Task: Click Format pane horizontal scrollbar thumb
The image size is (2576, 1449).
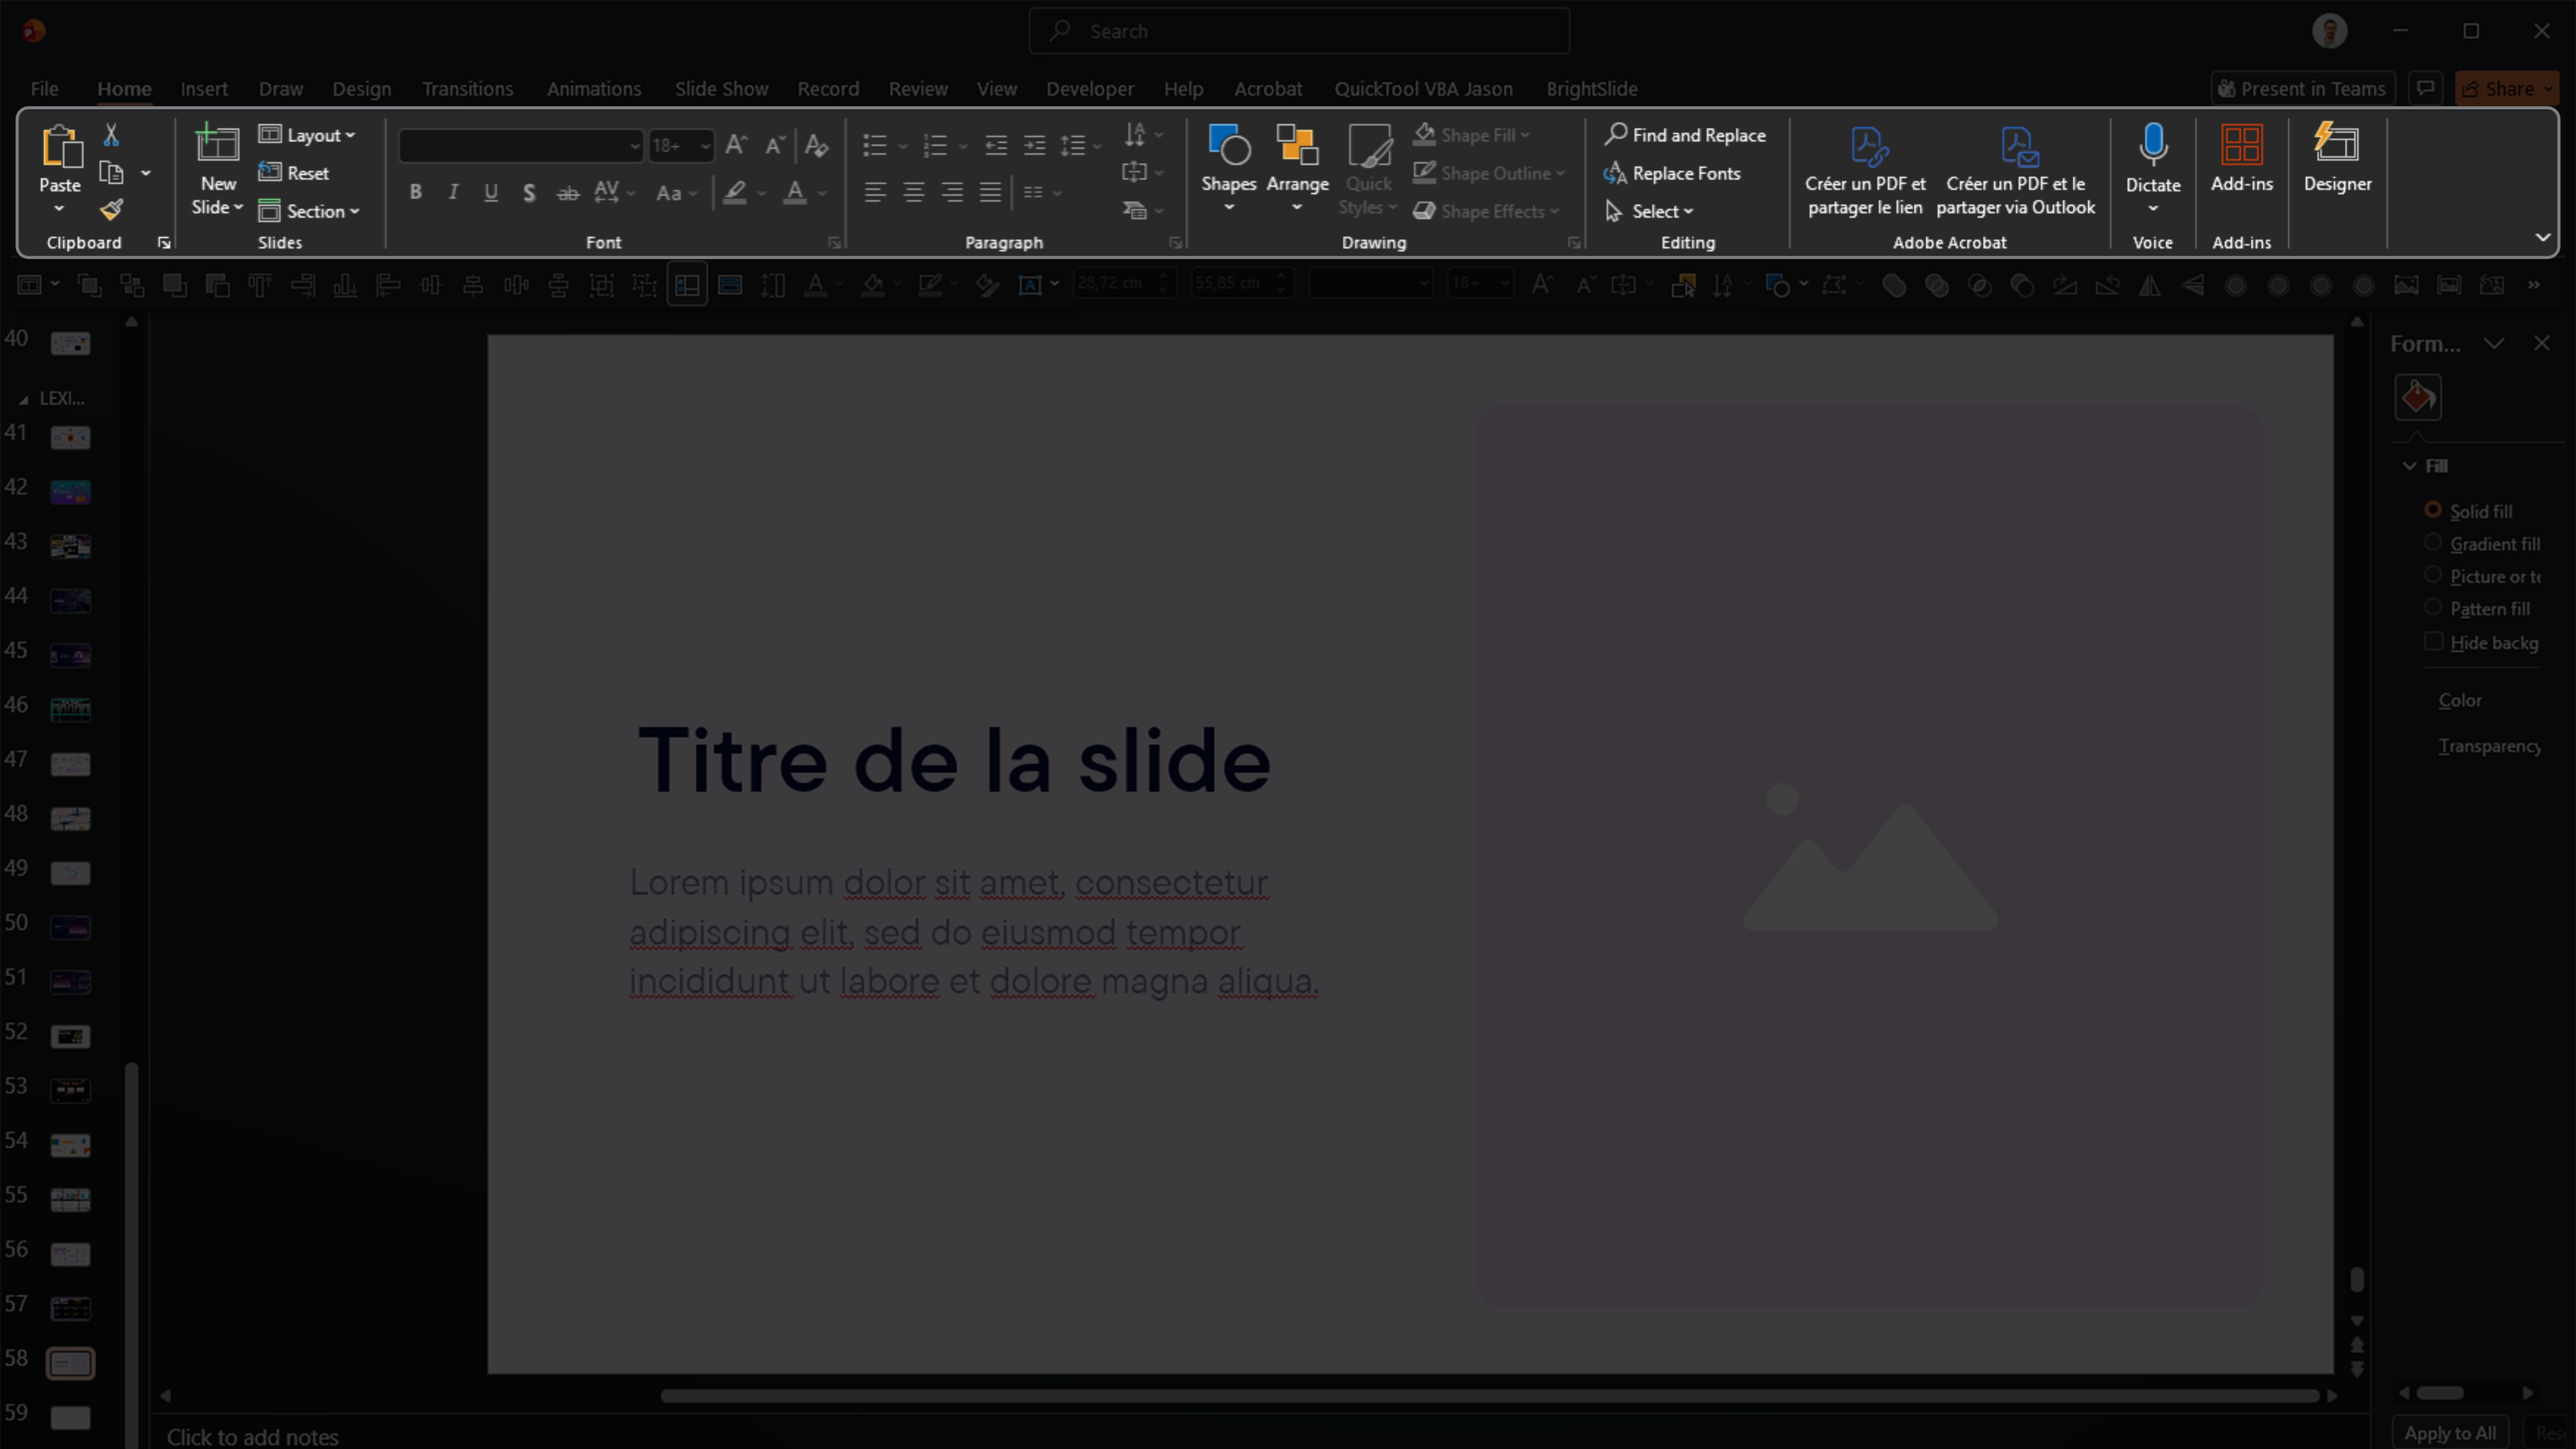Action: pyautogui.click(x=2440, y=1393)
